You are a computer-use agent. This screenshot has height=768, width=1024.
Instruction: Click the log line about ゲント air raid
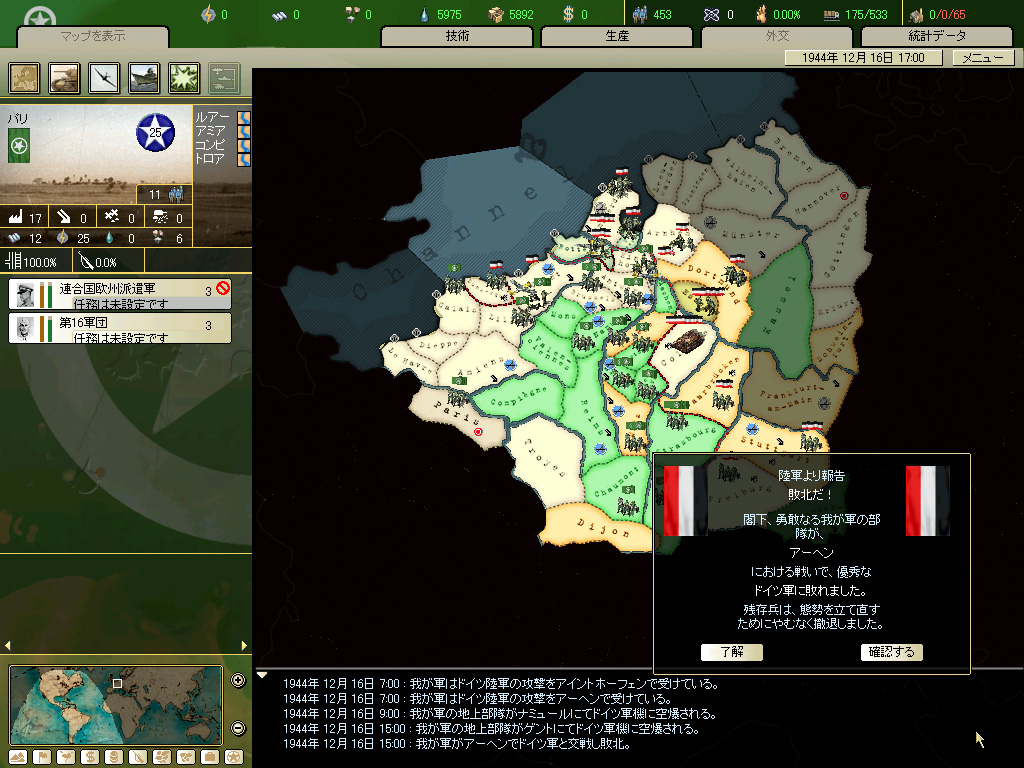pos(491,729)
